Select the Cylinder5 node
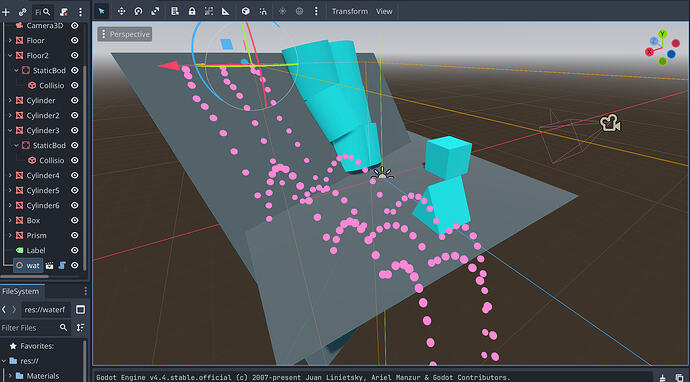 click(43, 190)
